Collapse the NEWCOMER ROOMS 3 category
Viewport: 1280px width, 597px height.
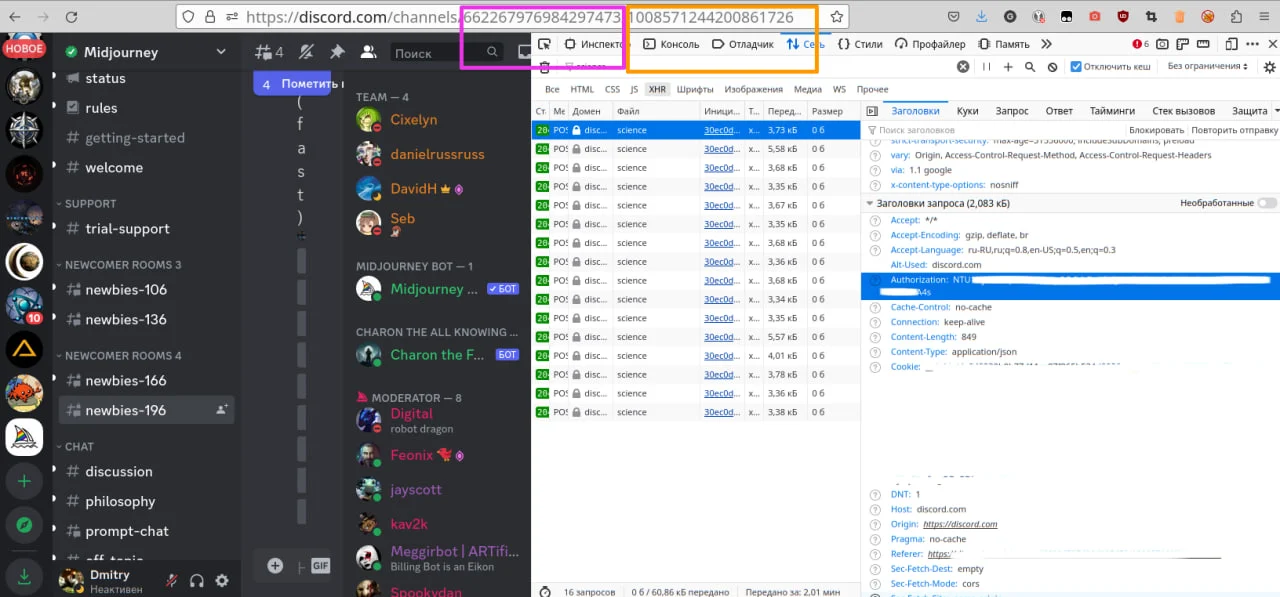click(x=119, y=265)
